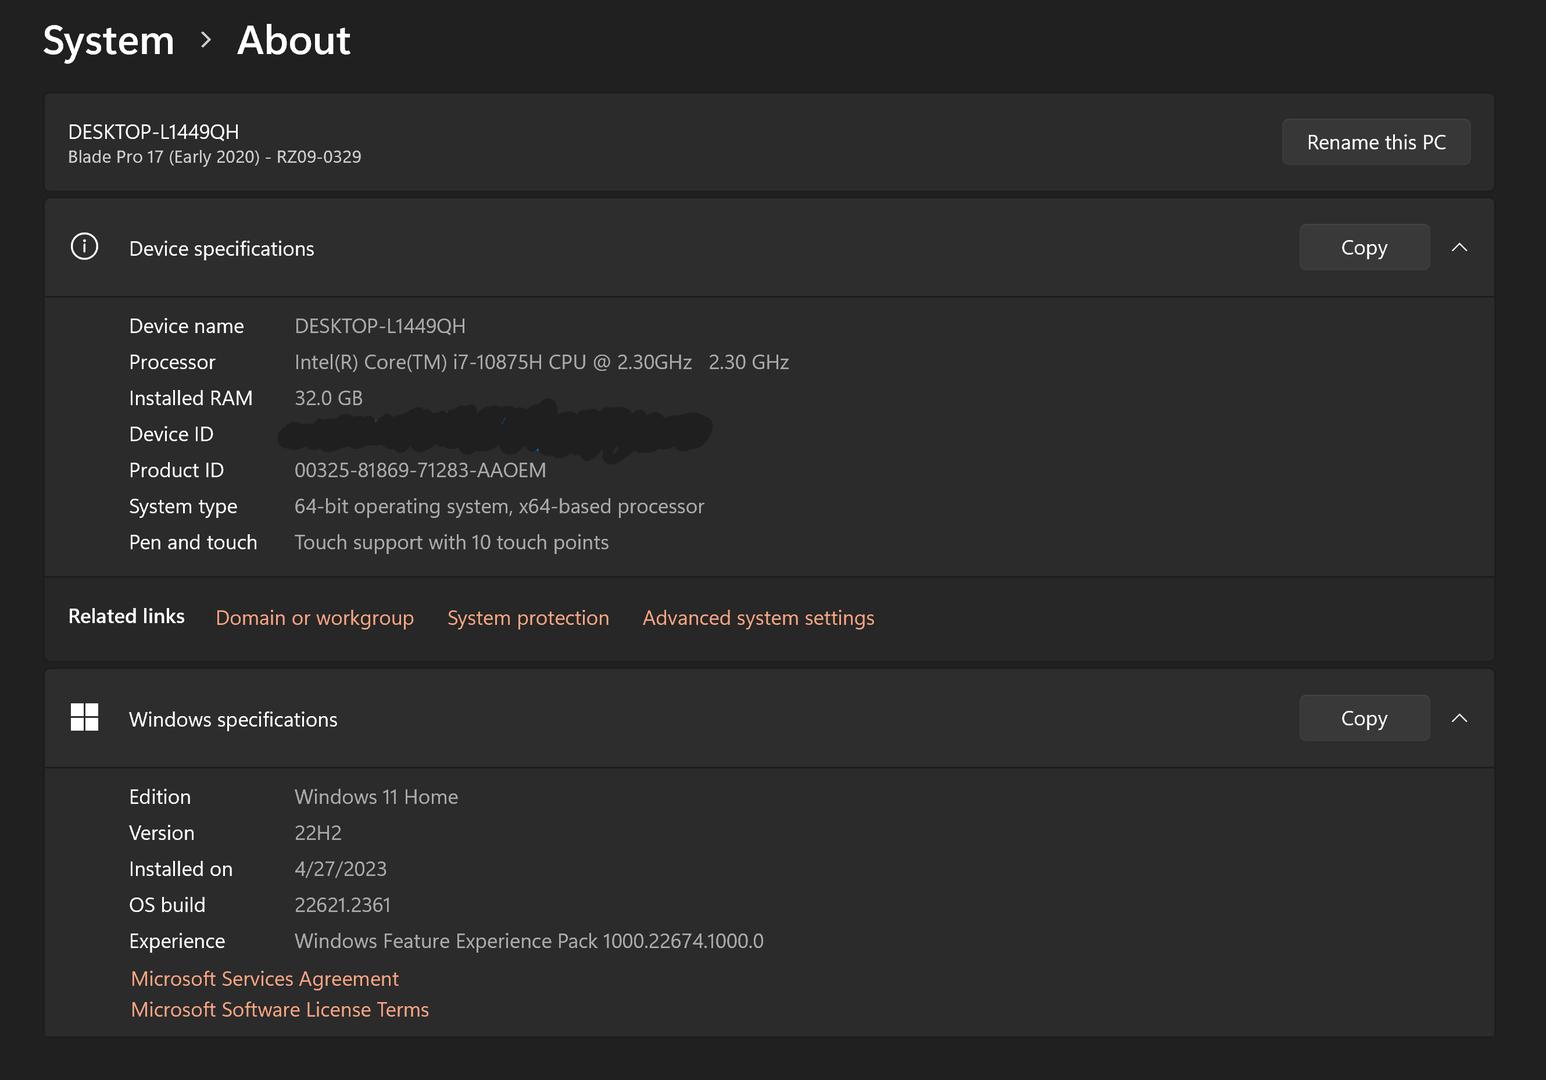The height and width of the screenshot is (1080, 1546).
Task: Click Rename this PC button
Action: click(x=1376, y=142)
